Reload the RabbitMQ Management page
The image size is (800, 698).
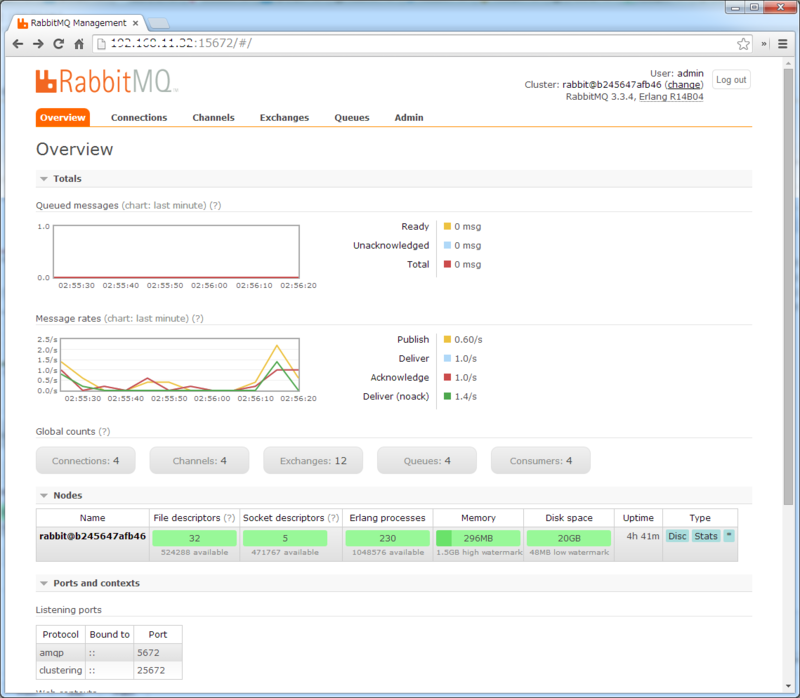[59, 44]
